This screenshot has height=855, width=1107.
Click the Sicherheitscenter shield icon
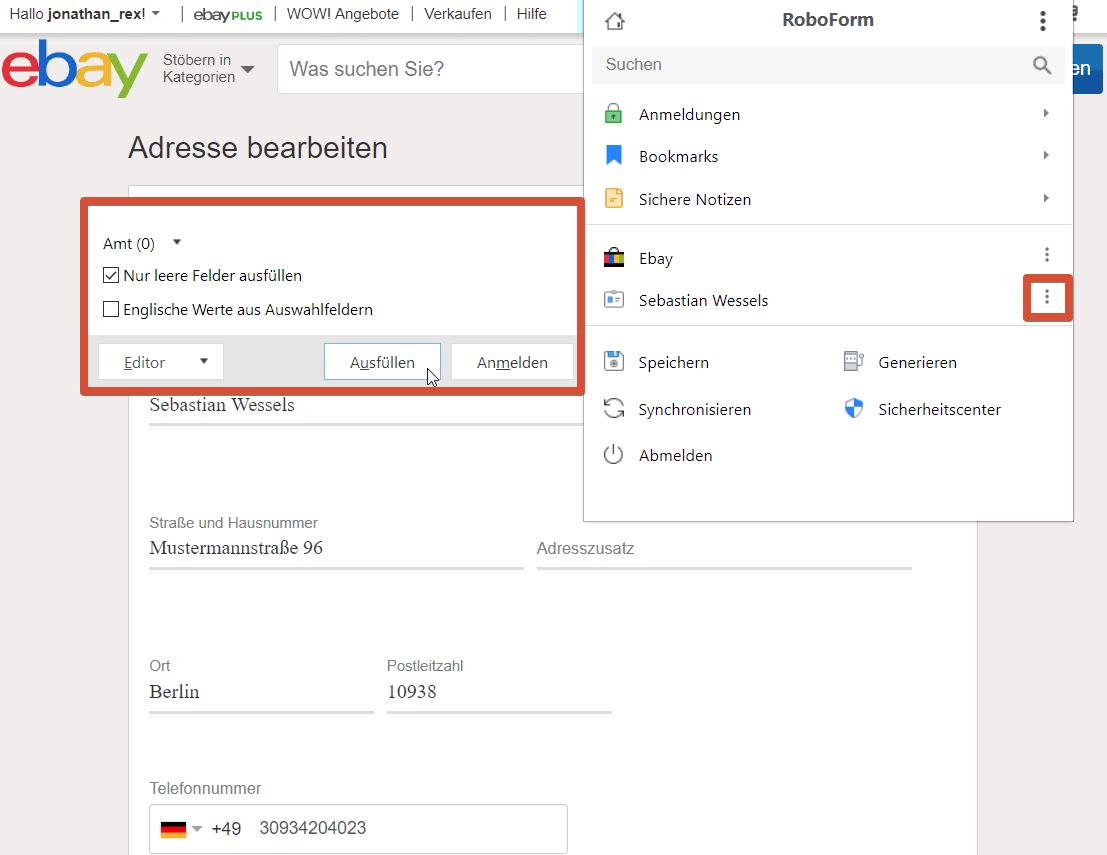[854, 409]
